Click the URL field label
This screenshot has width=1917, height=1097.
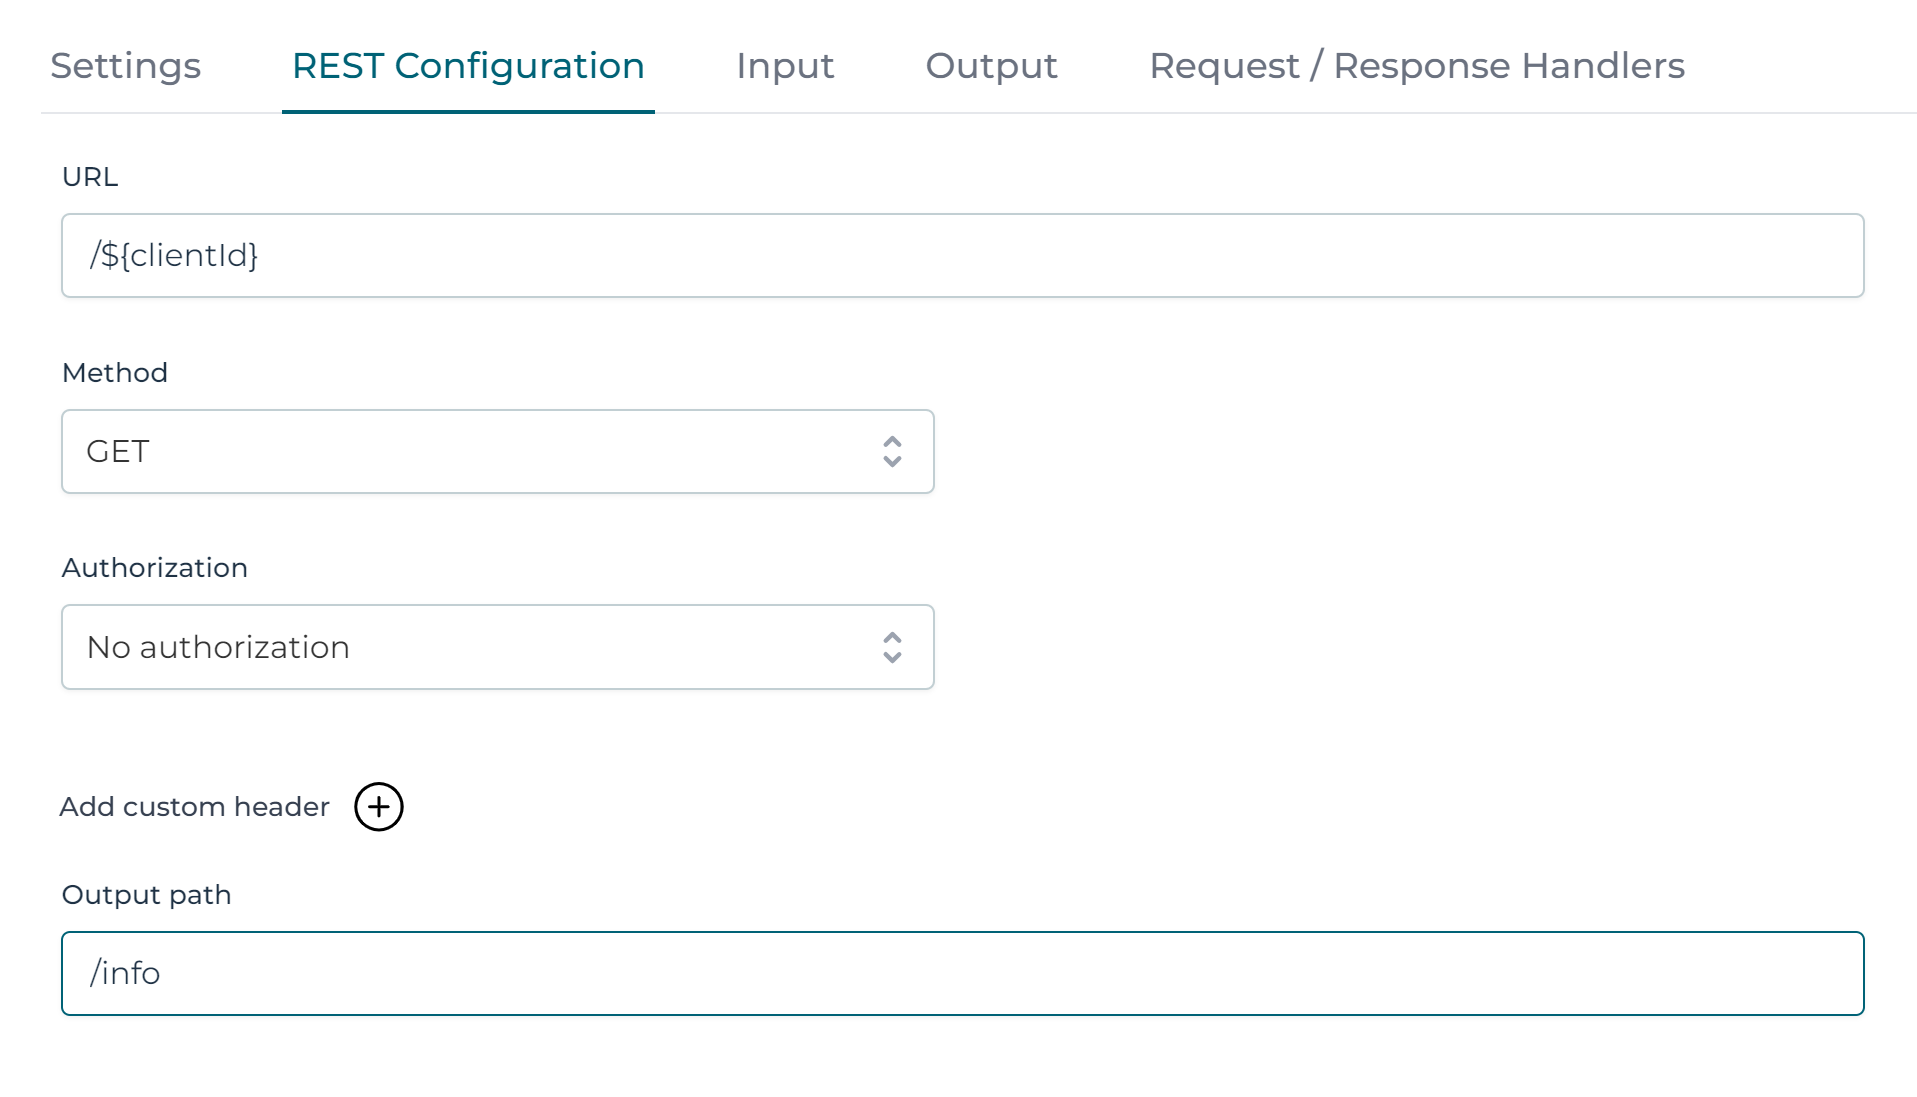(90, 177)
